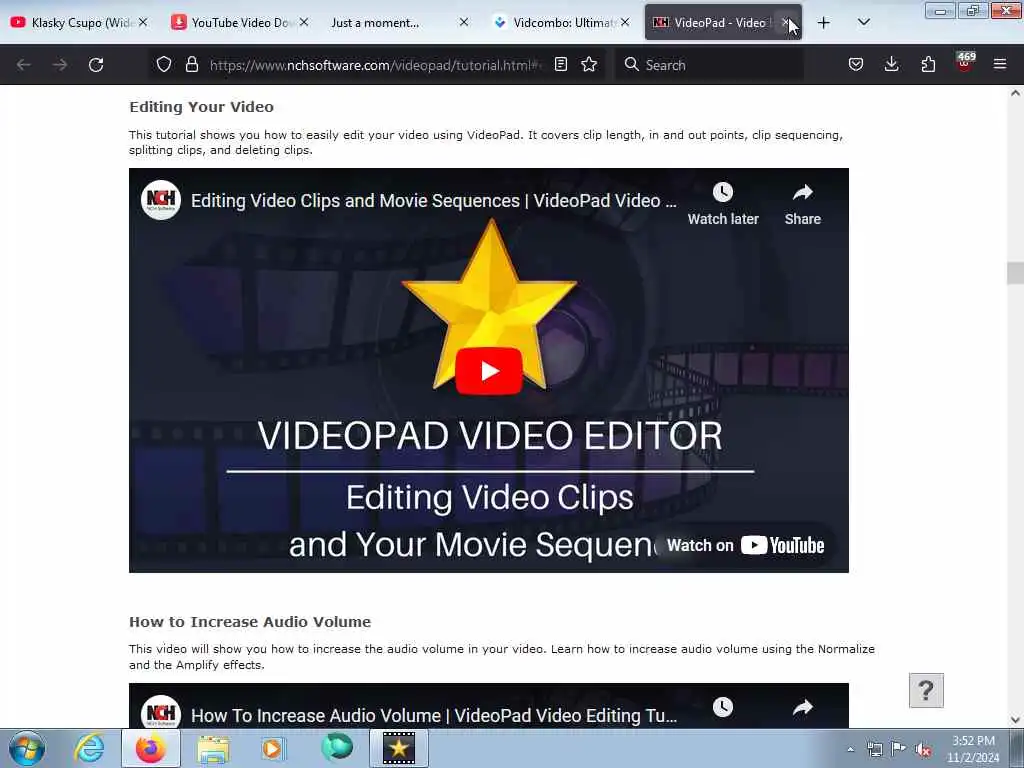
Task: Open a new tab with the plus button
Action: point(824,23)
